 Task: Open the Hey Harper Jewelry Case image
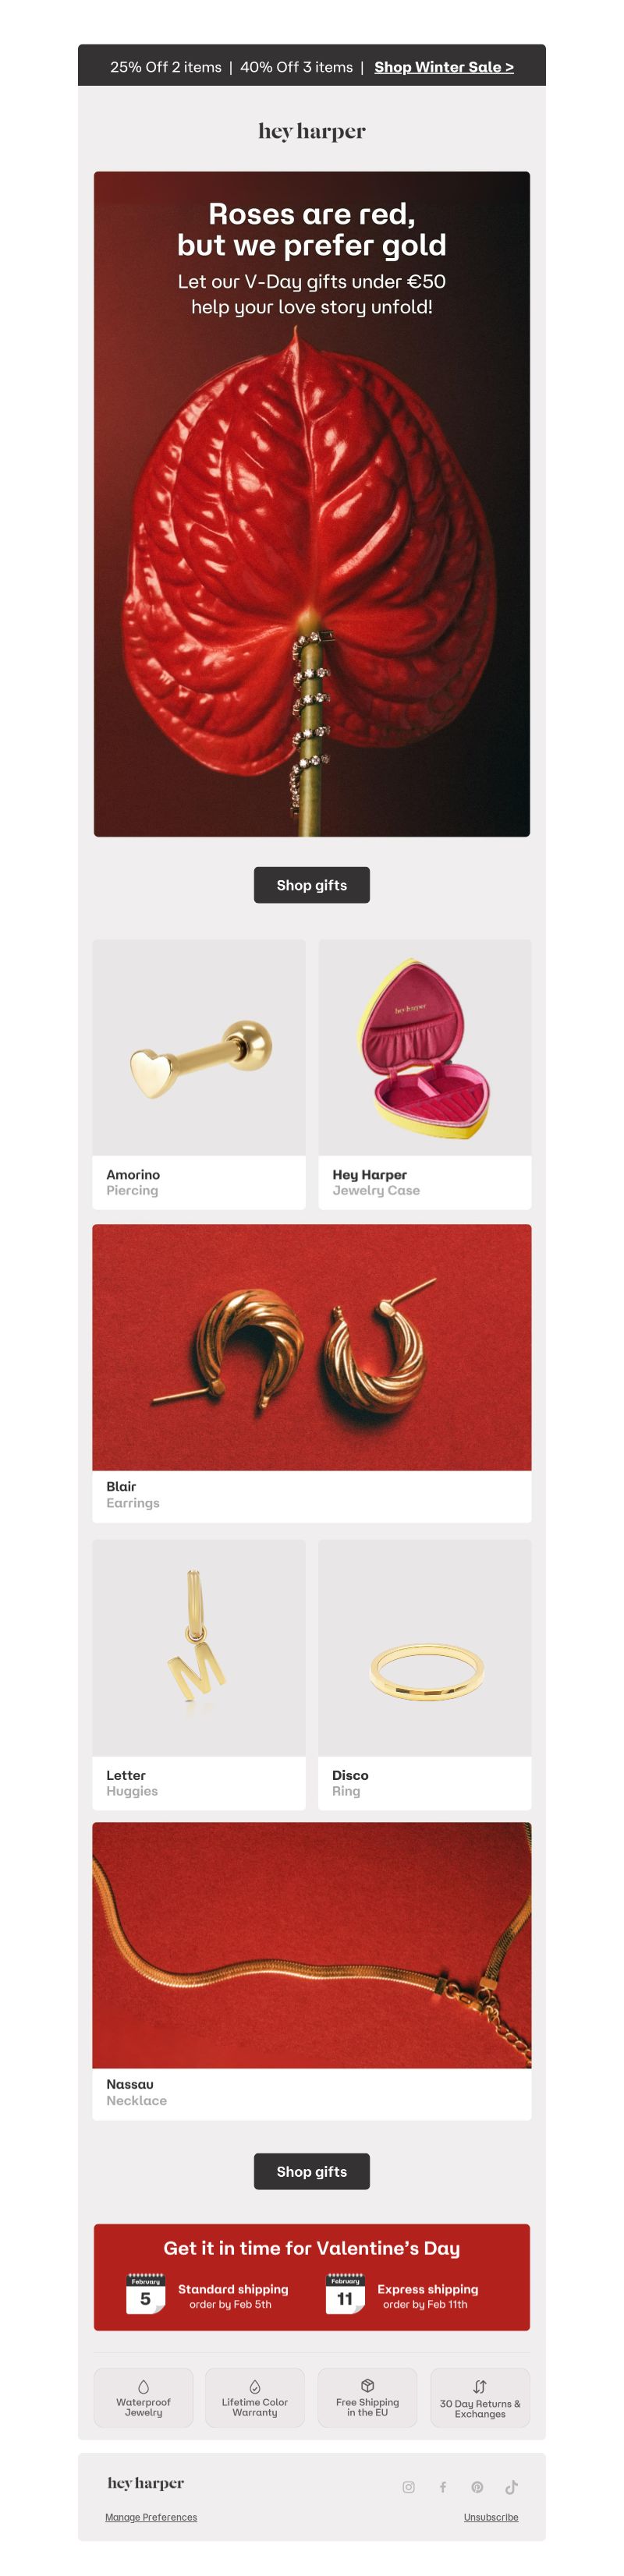(425, 1047)
